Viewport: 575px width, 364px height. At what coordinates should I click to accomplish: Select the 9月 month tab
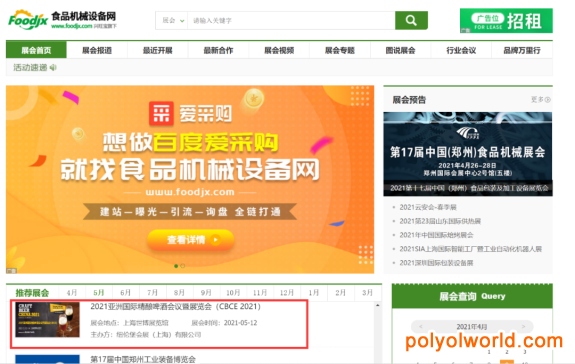coord(206,293)
